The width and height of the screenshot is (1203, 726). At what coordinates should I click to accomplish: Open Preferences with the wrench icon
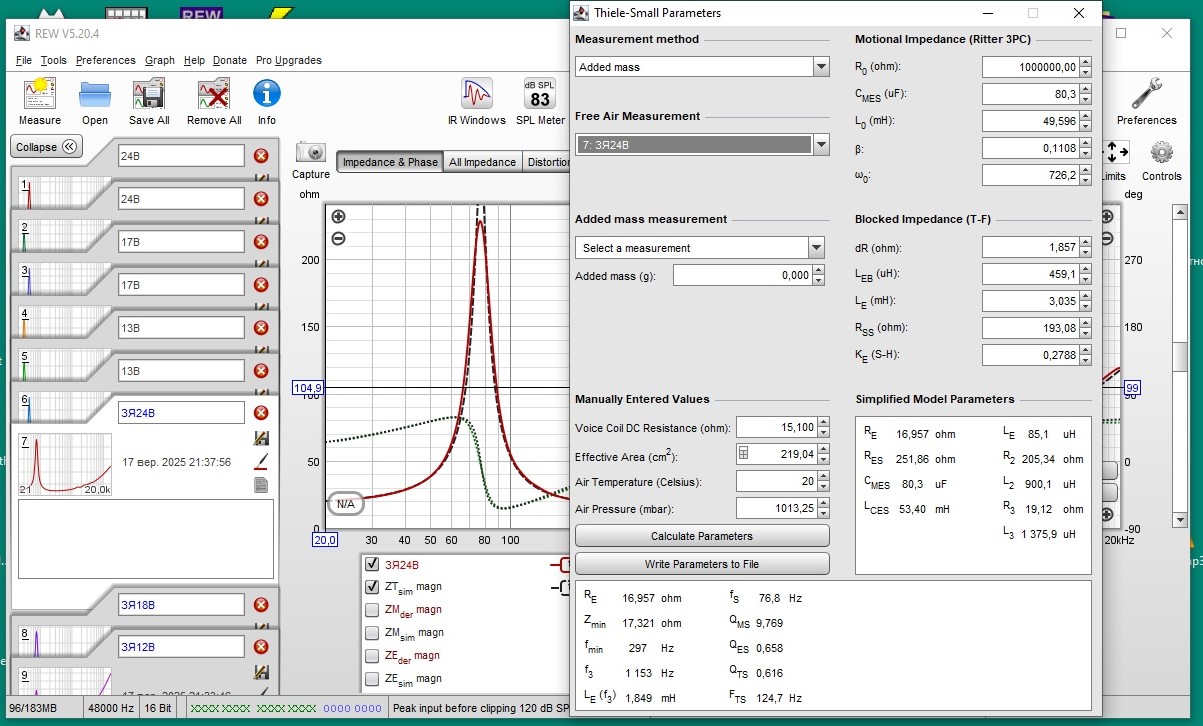[x=1146, y=96]
